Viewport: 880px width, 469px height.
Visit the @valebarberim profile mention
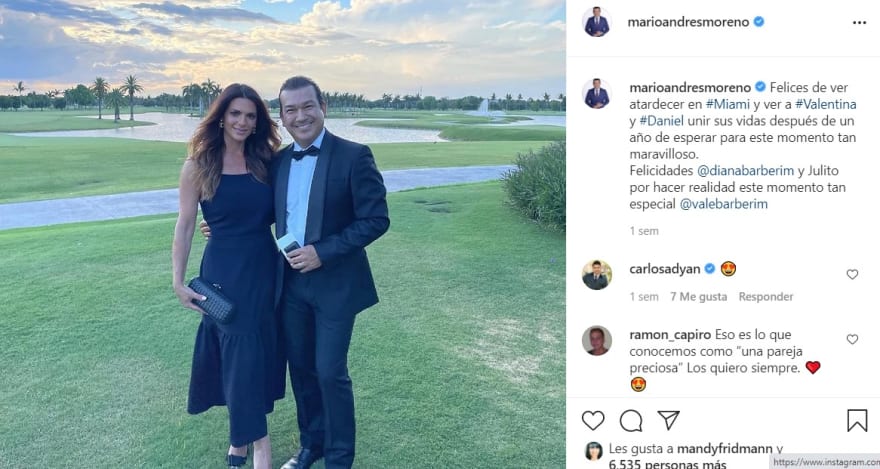723,204
